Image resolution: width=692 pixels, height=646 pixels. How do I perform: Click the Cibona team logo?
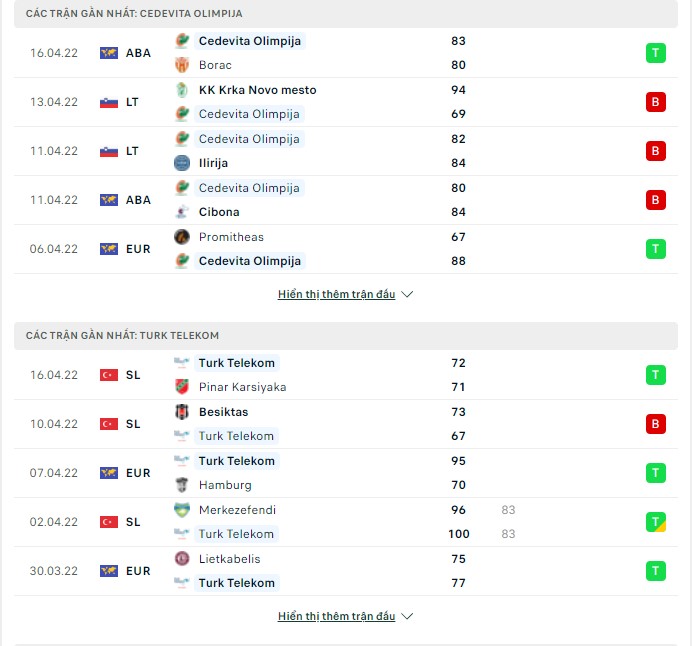pos(182,212)
